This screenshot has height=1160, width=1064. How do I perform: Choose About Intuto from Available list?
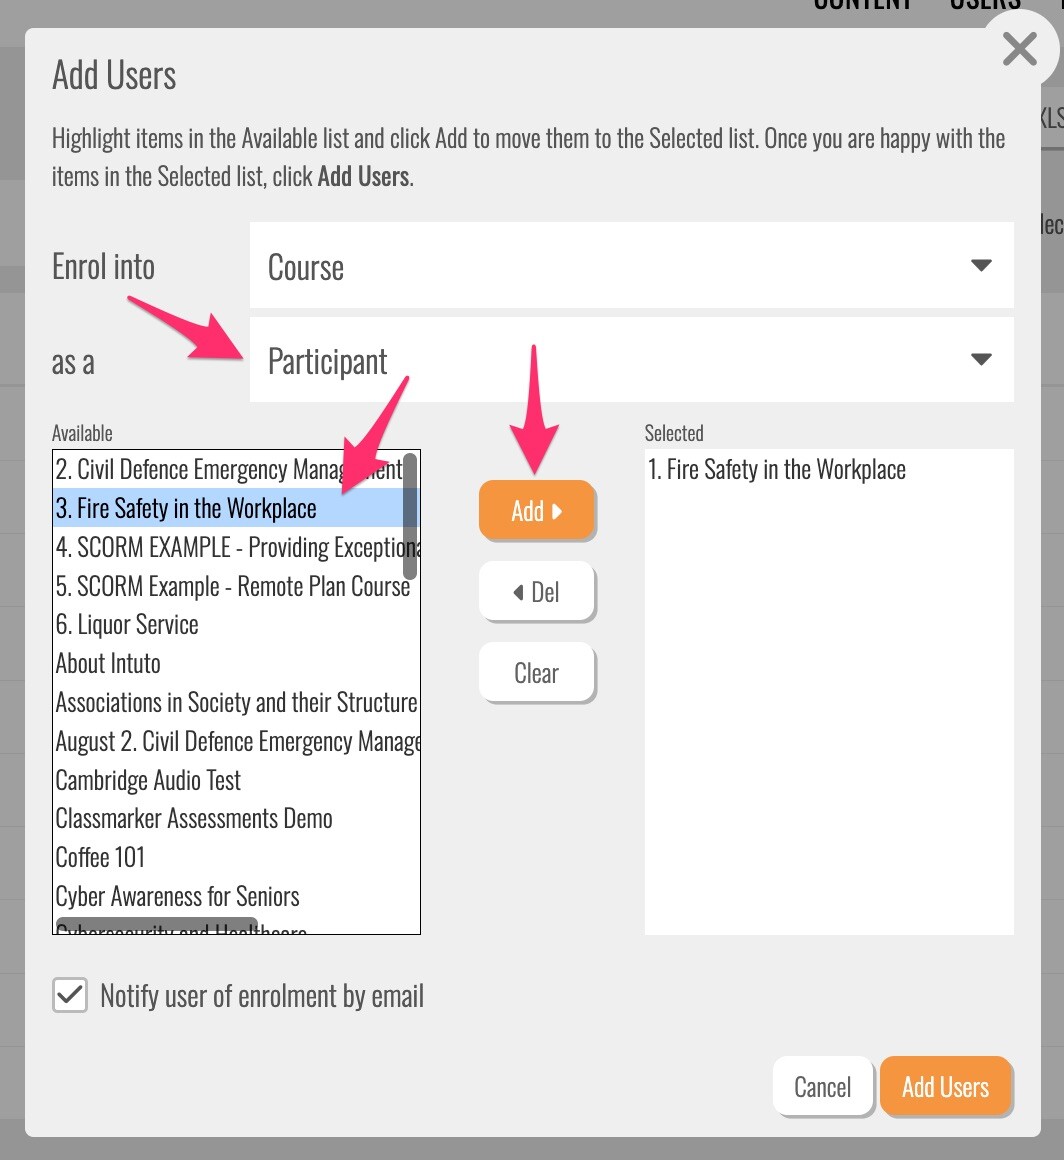click(108, 664)
